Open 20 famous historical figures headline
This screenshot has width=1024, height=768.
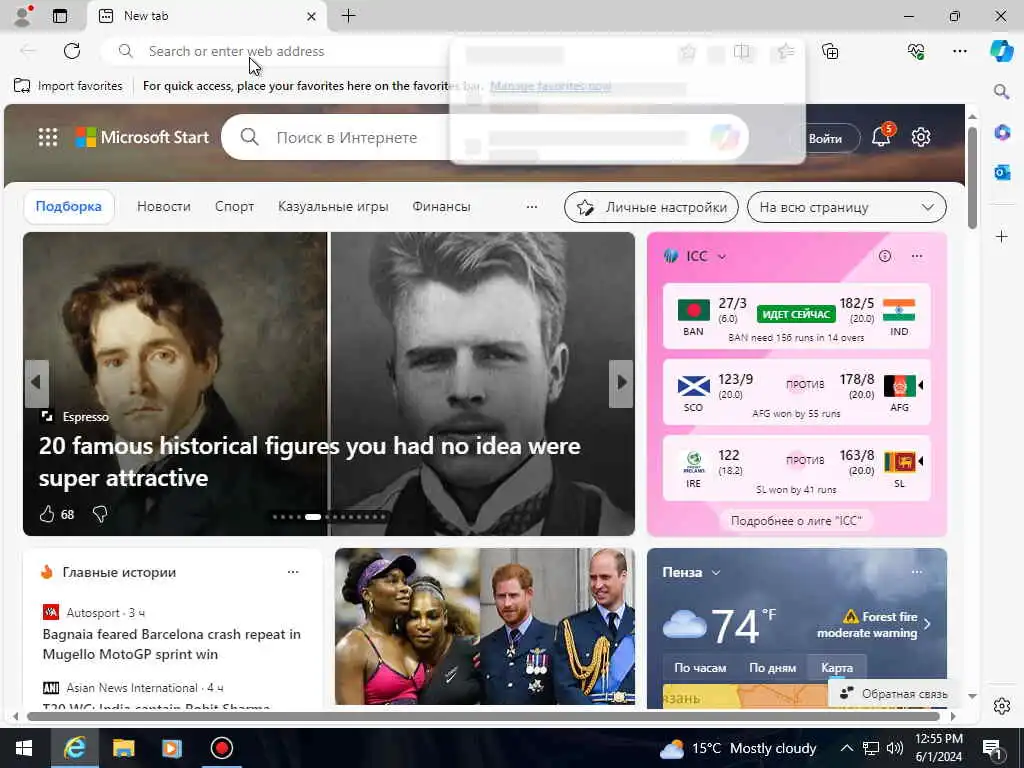click(310, 462)
